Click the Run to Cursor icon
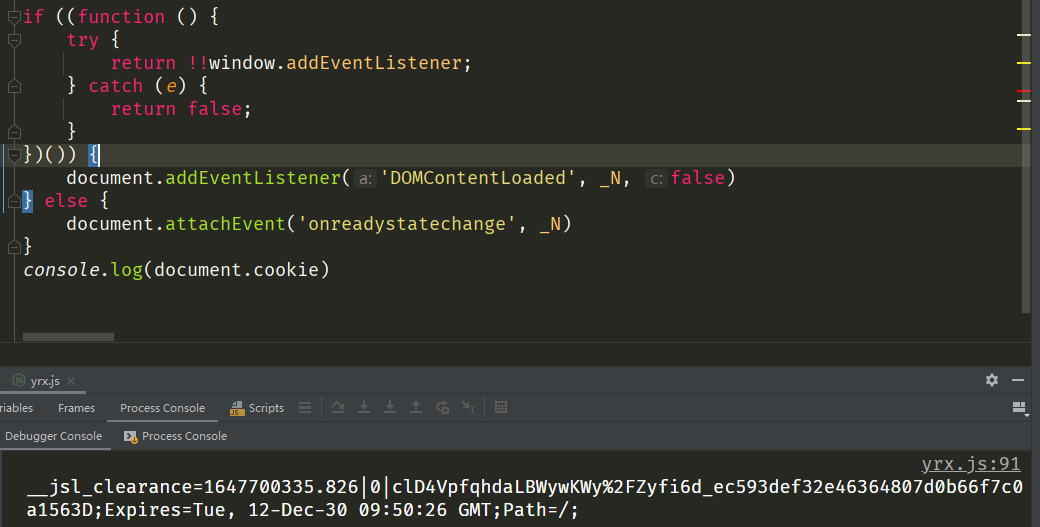The width and height of the screenshot is (1040, 527). pos(468,408)
